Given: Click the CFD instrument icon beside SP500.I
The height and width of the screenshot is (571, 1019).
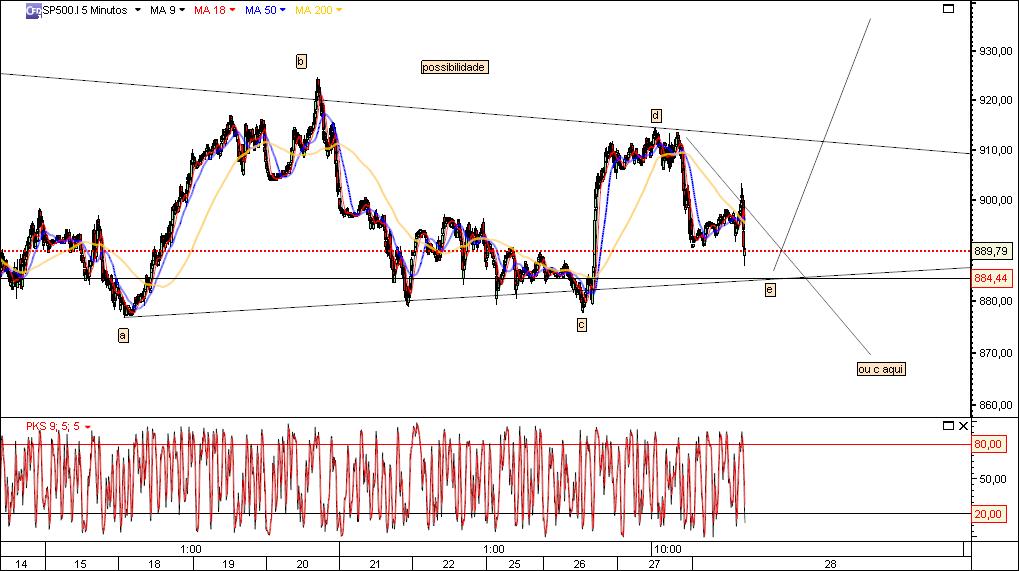Looking at the screenshot, I should [34, 10].
